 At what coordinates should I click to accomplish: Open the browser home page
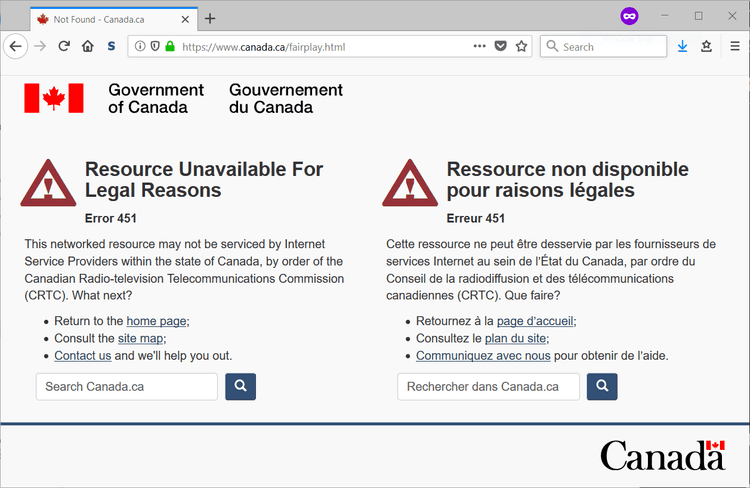click(88, 46)
